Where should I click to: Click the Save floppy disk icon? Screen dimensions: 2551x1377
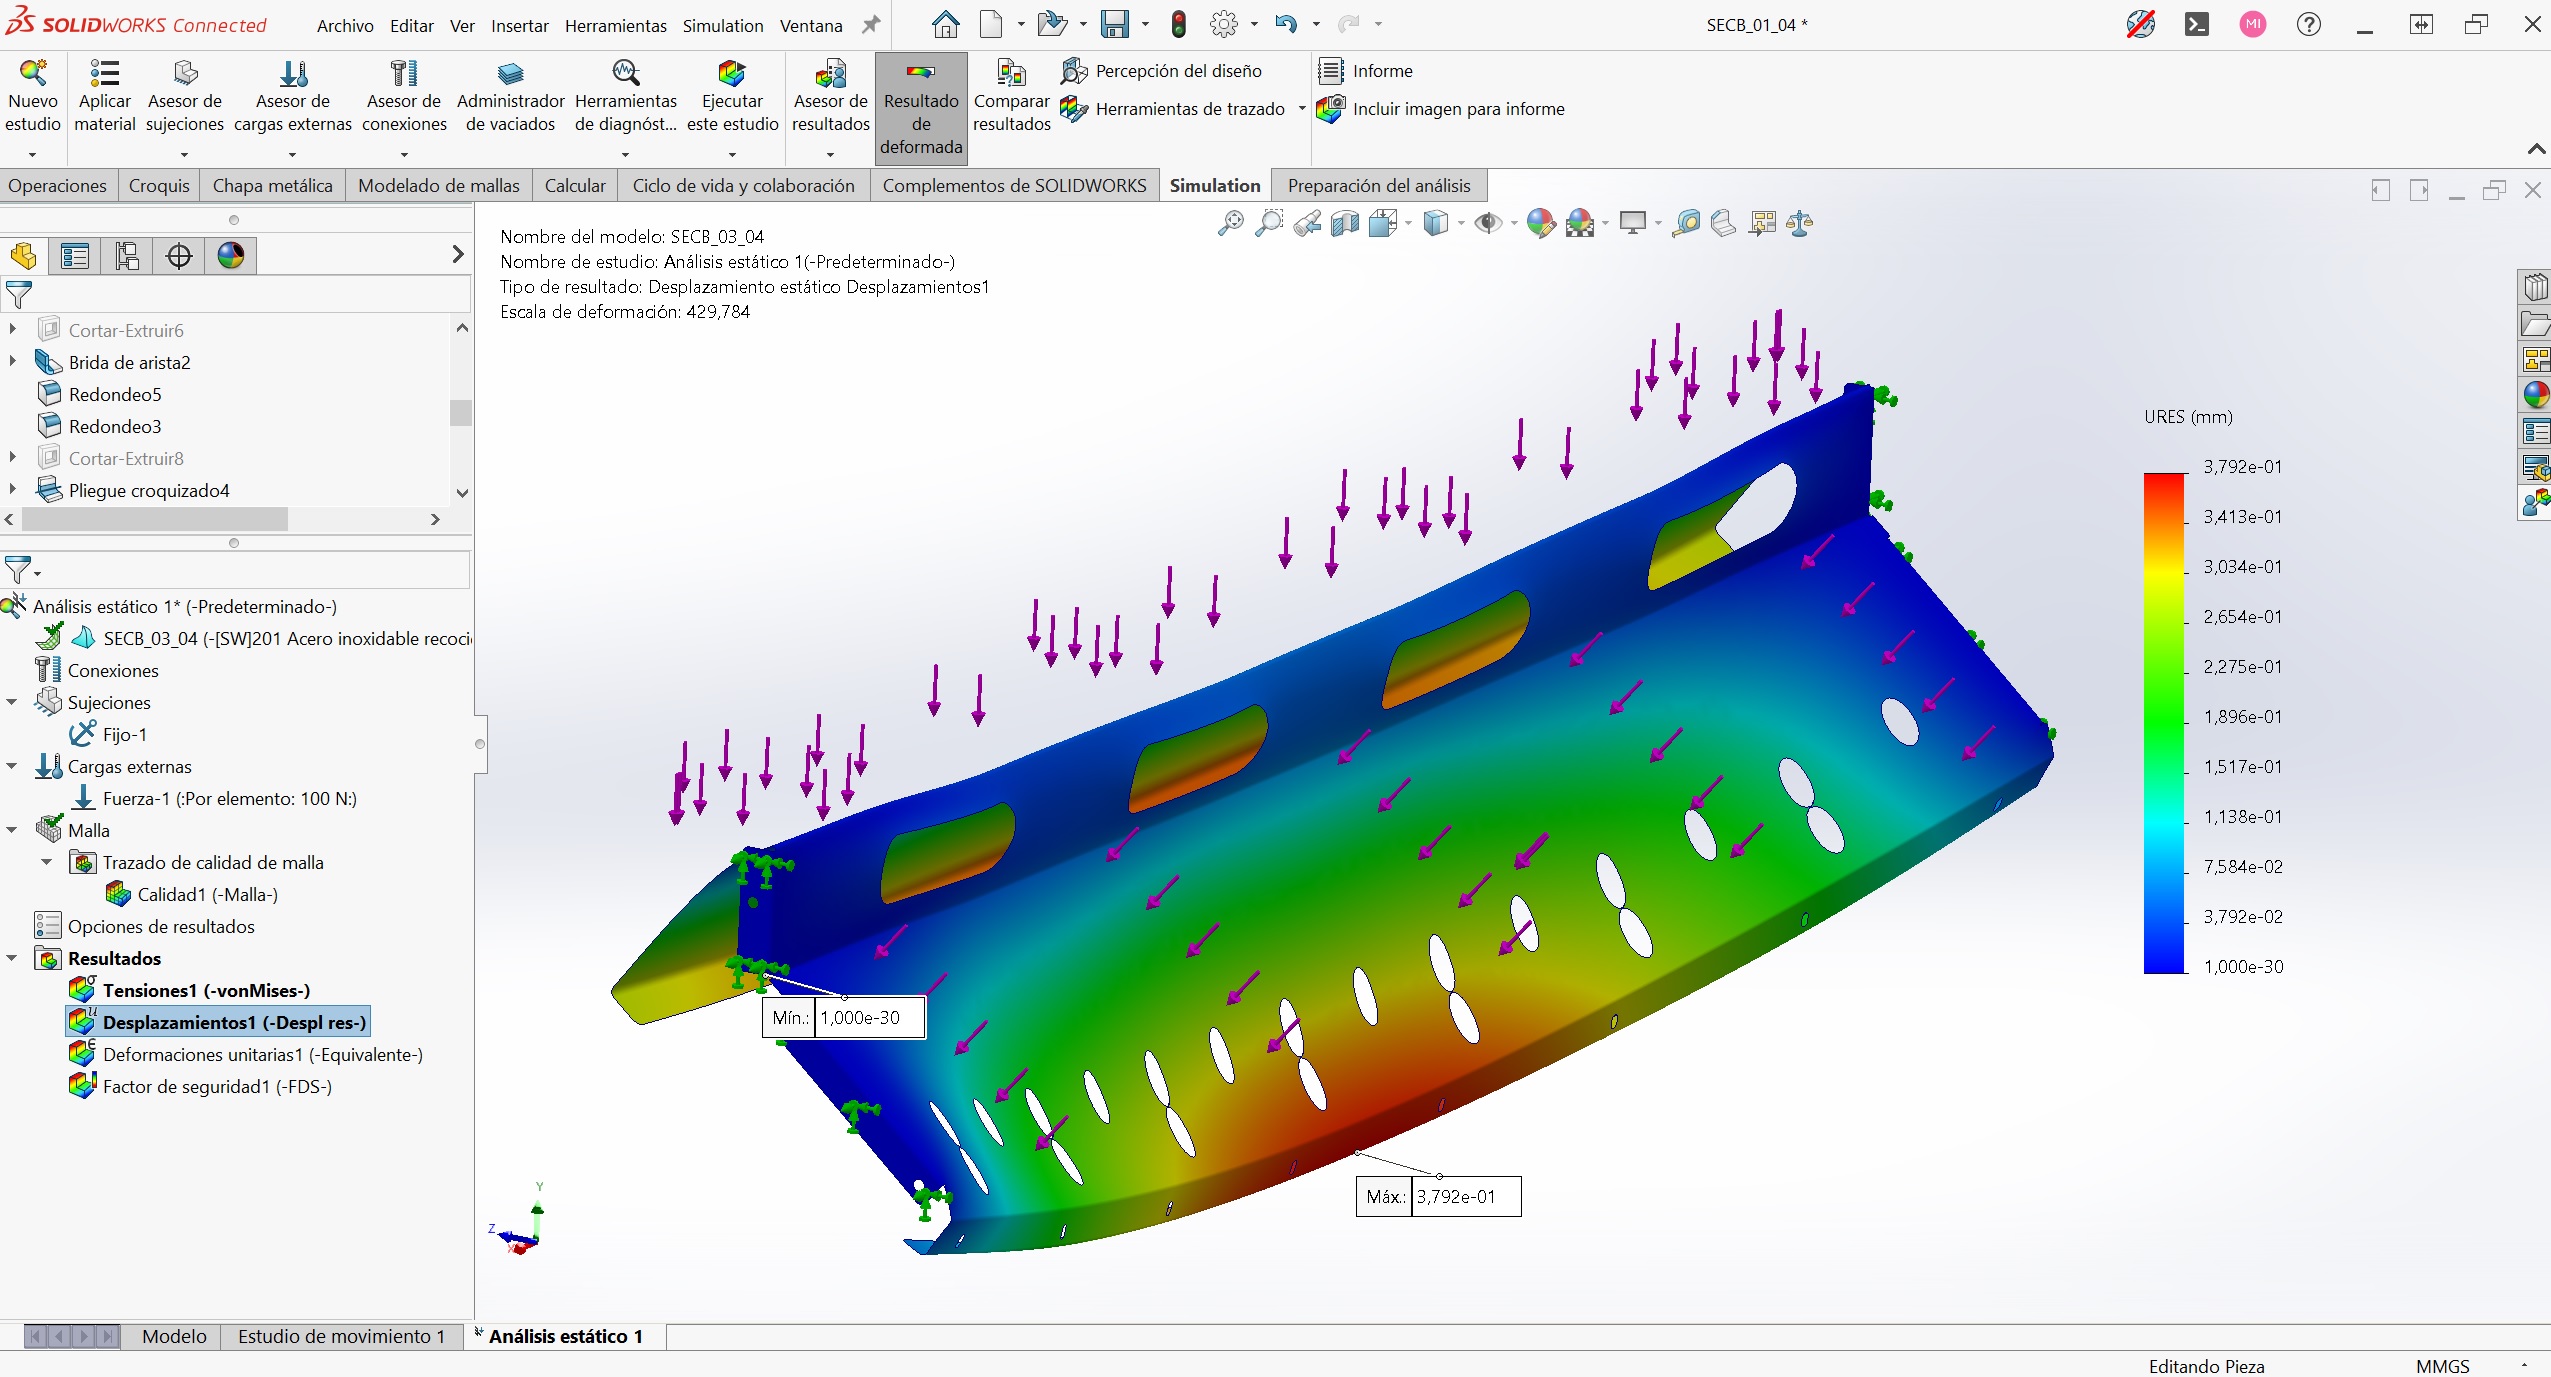1114,24
